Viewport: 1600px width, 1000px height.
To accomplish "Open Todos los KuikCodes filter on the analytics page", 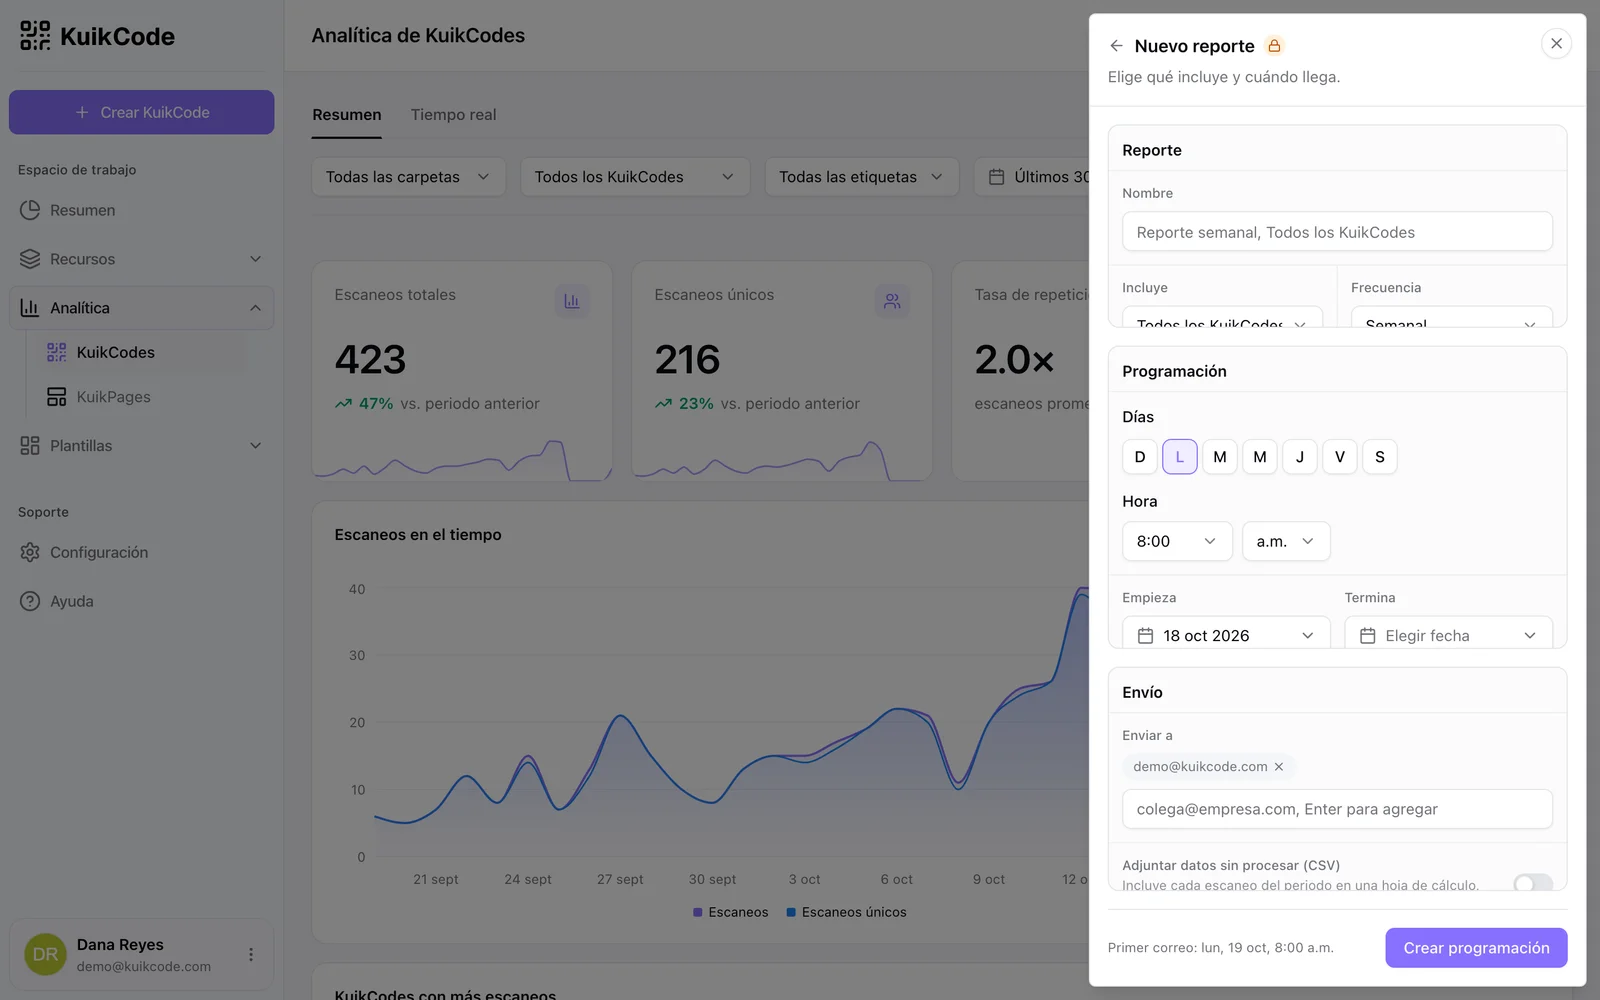I will [x=635, y=177].
